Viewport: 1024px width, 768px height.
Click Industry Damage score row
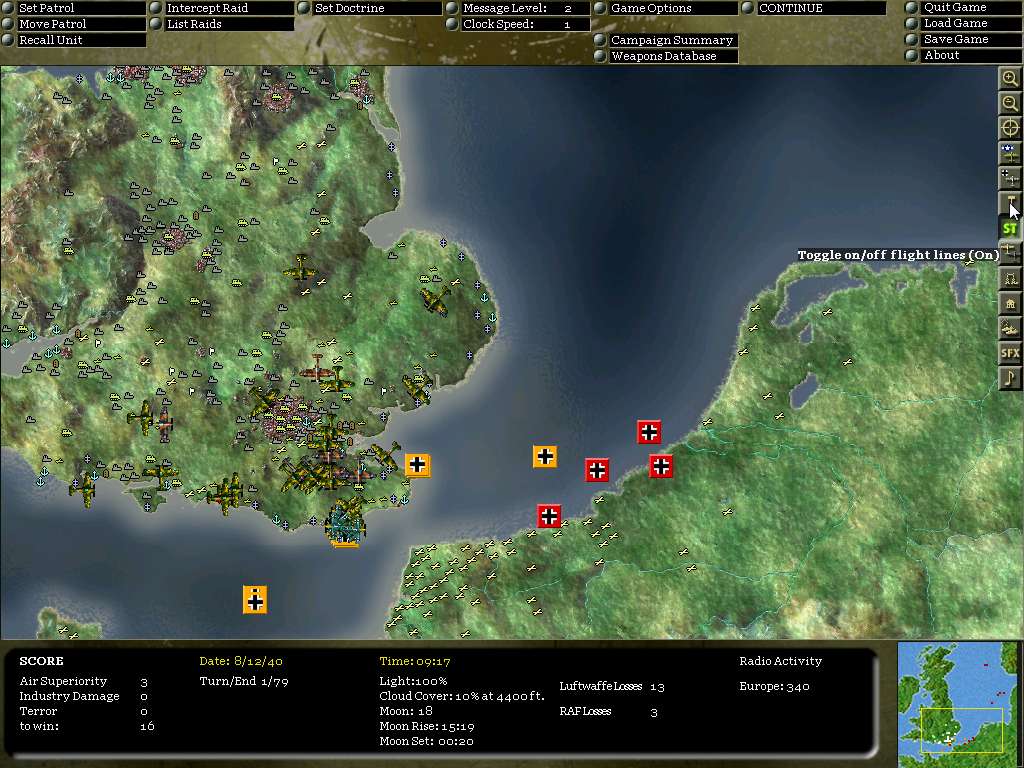point(84,696)
